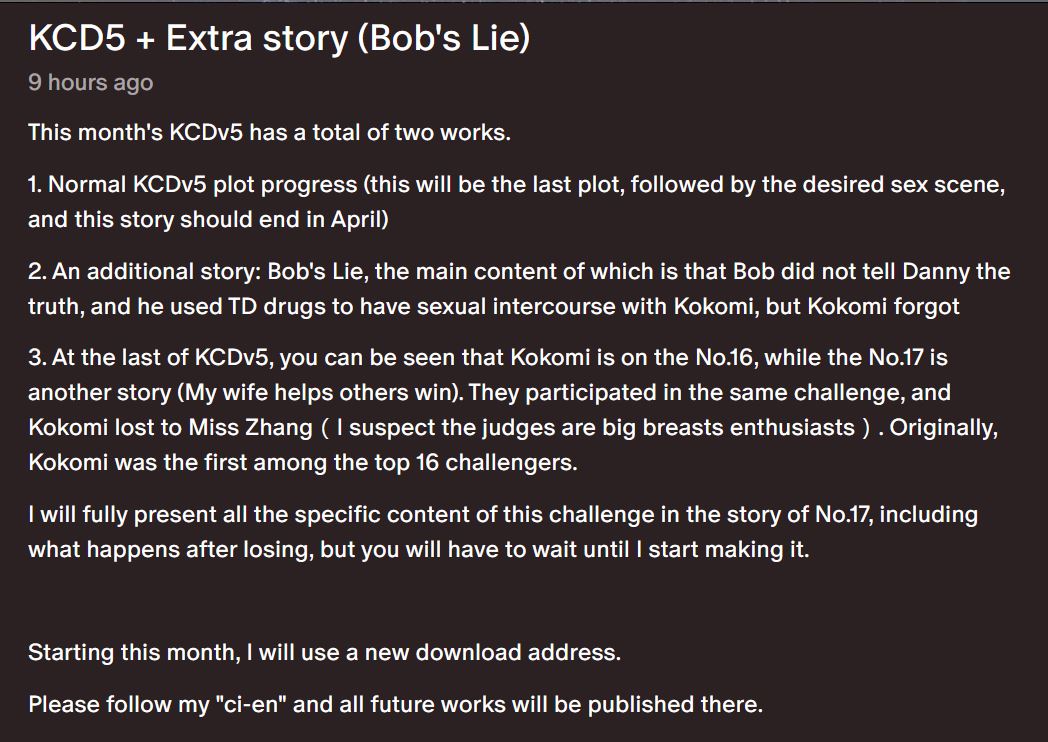Click the text "3. At the last of KCDv5"
1048x742 pixels.
click(x=146, y=358)
